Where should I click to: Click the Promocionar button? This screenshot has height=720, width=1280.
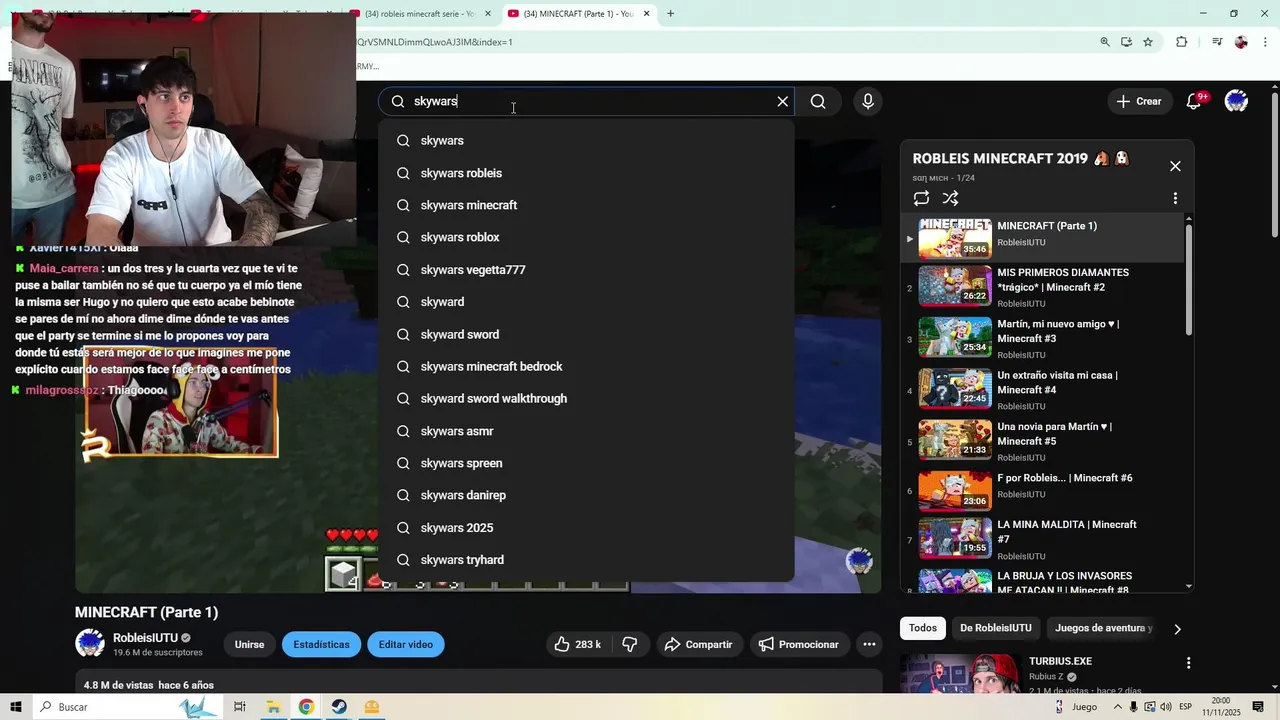798,645
